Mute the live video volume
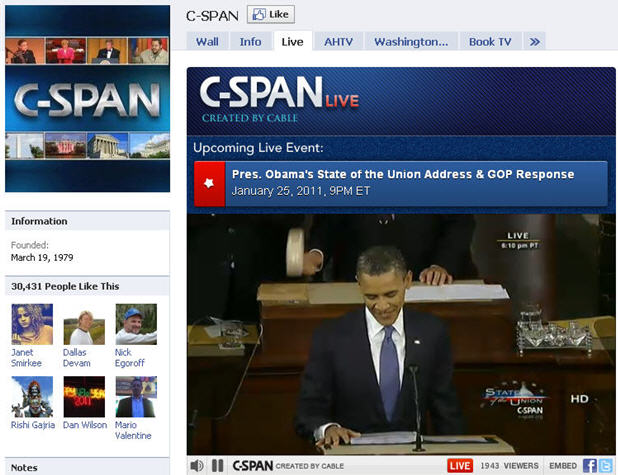The image size is (618, 475). 197,465
